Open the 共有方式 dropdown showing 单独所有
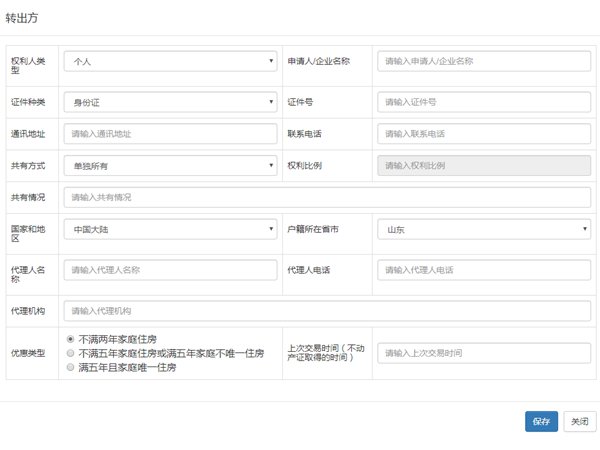 [x=170, y=165]
